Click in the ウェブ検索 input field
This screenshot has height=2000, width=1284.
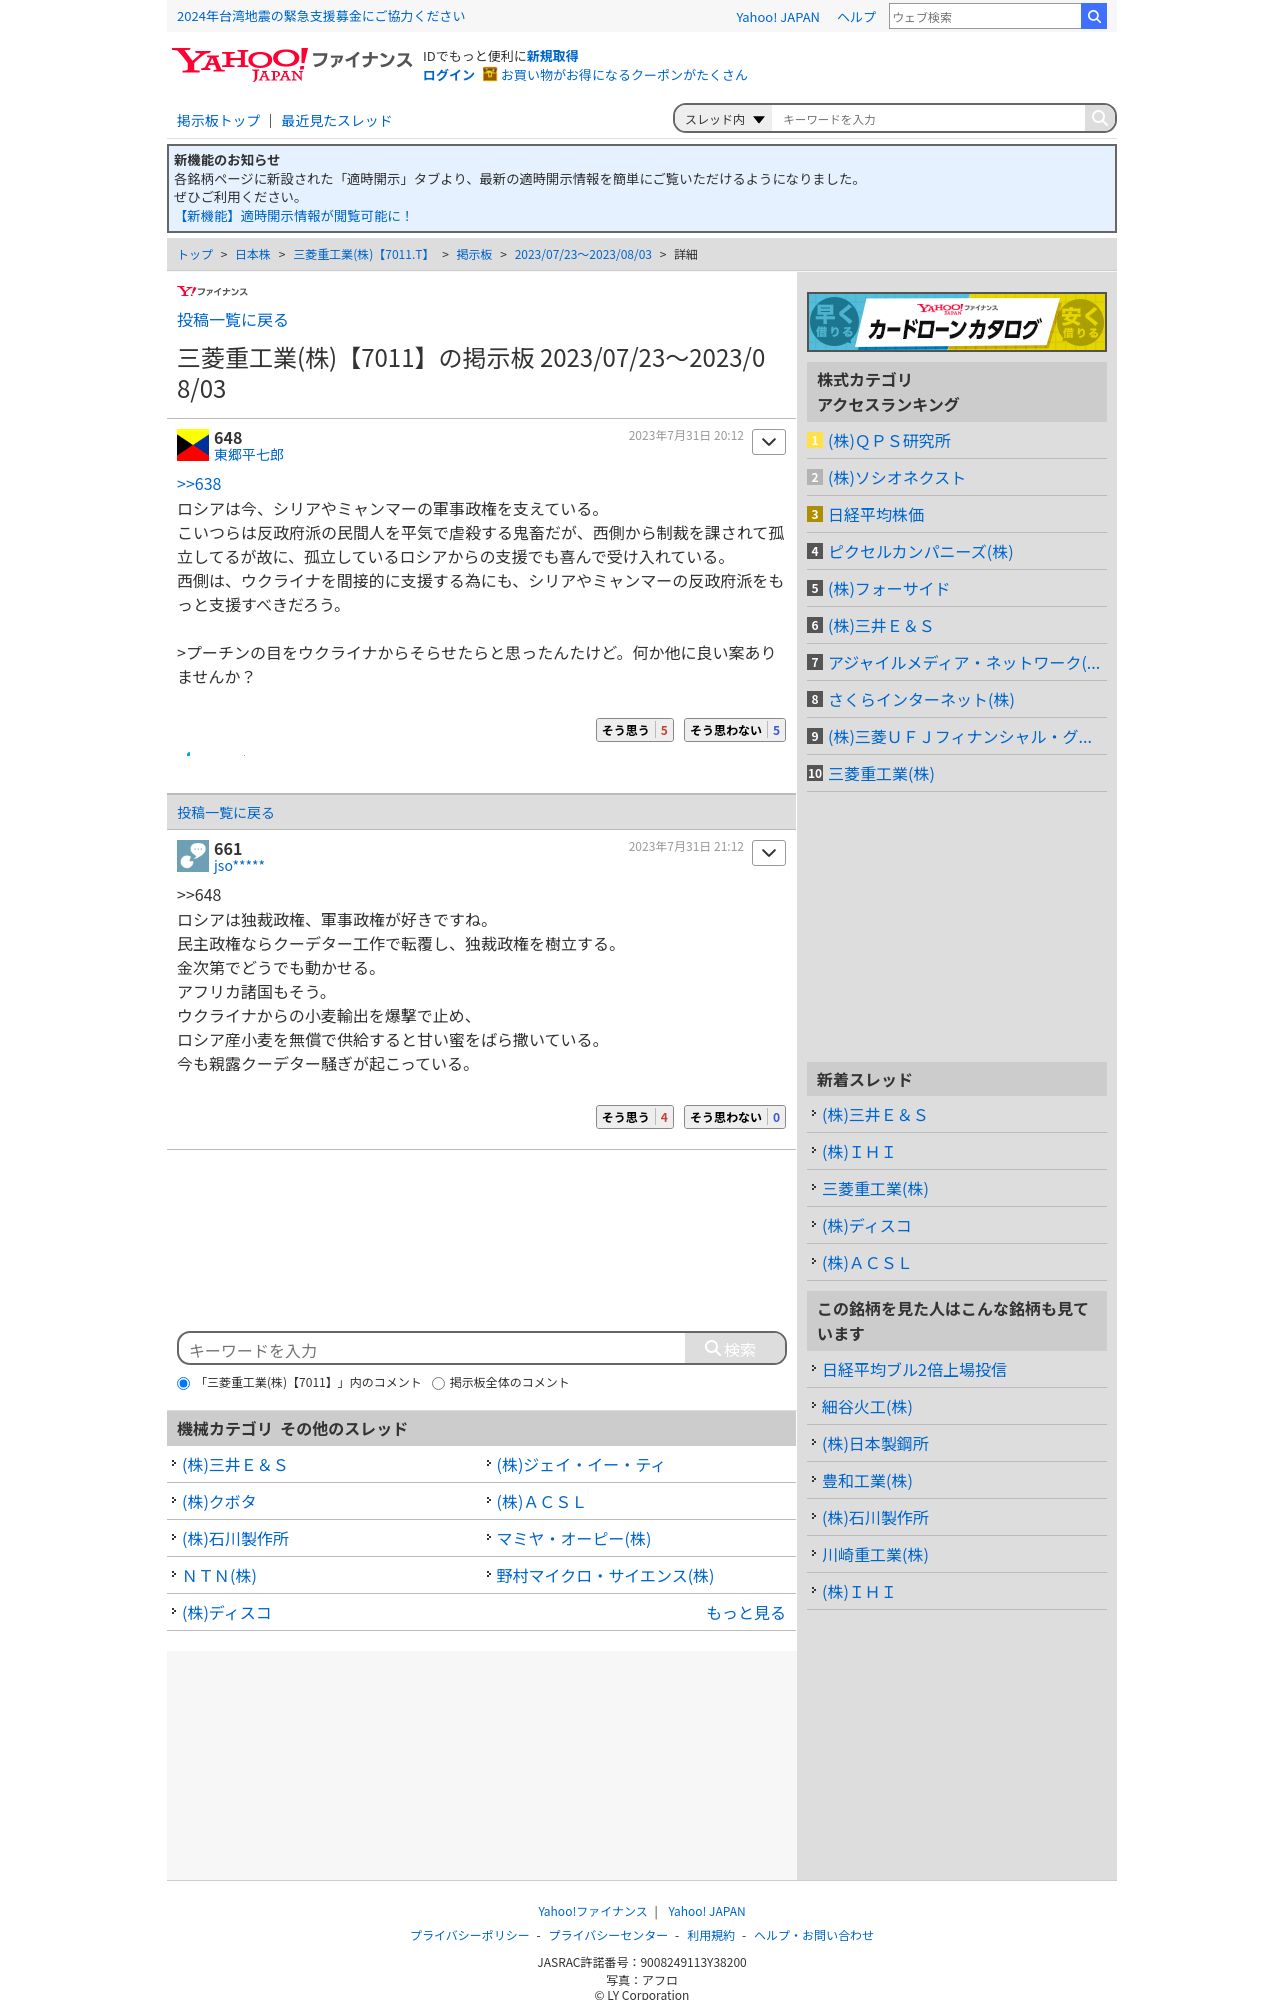[985, 16]
